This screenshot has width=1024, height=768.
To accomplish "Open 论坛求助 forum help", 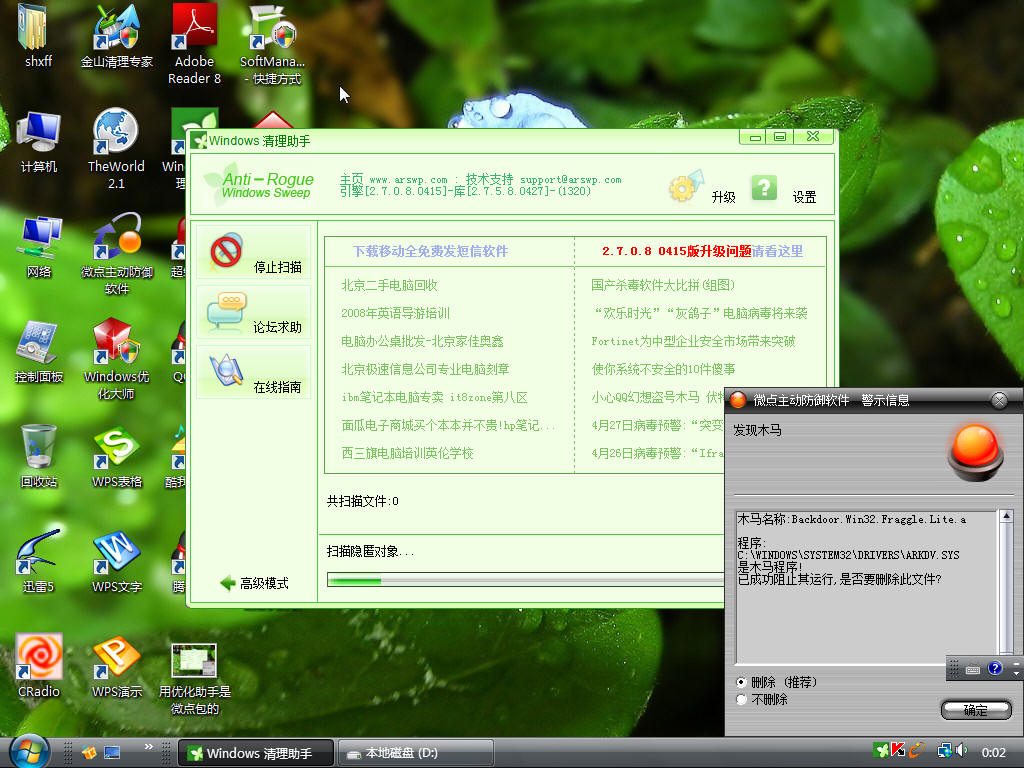I will (x=253, y=313).
